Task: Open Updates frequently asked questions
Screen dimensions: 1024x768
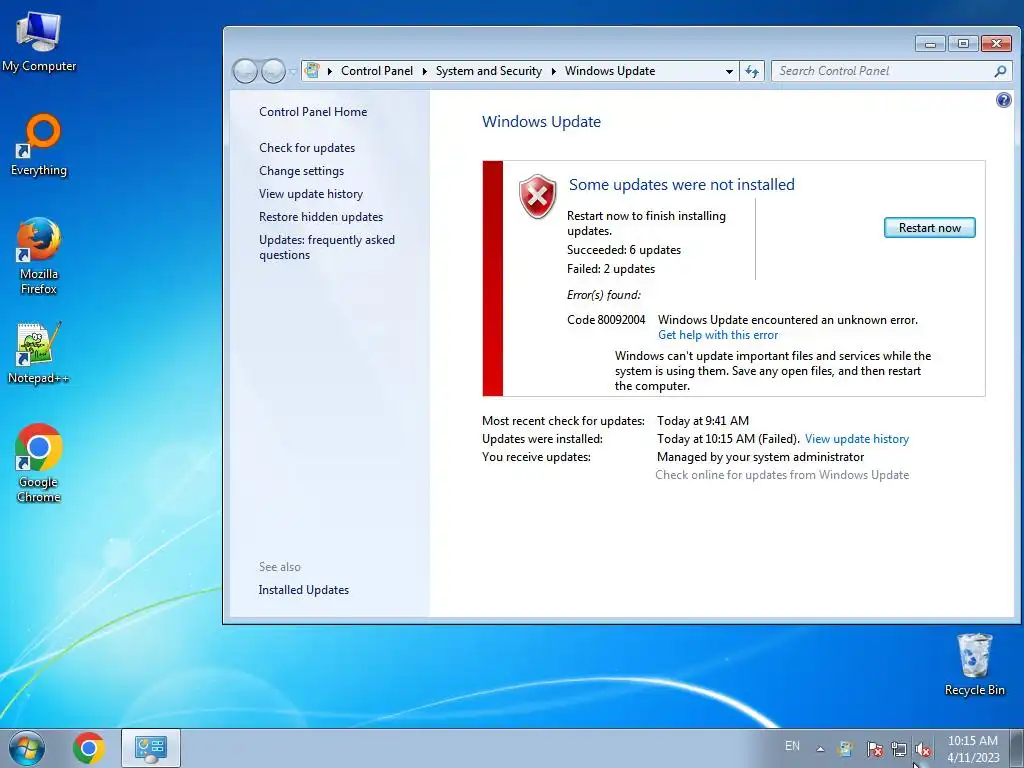Action: point(327,247)
